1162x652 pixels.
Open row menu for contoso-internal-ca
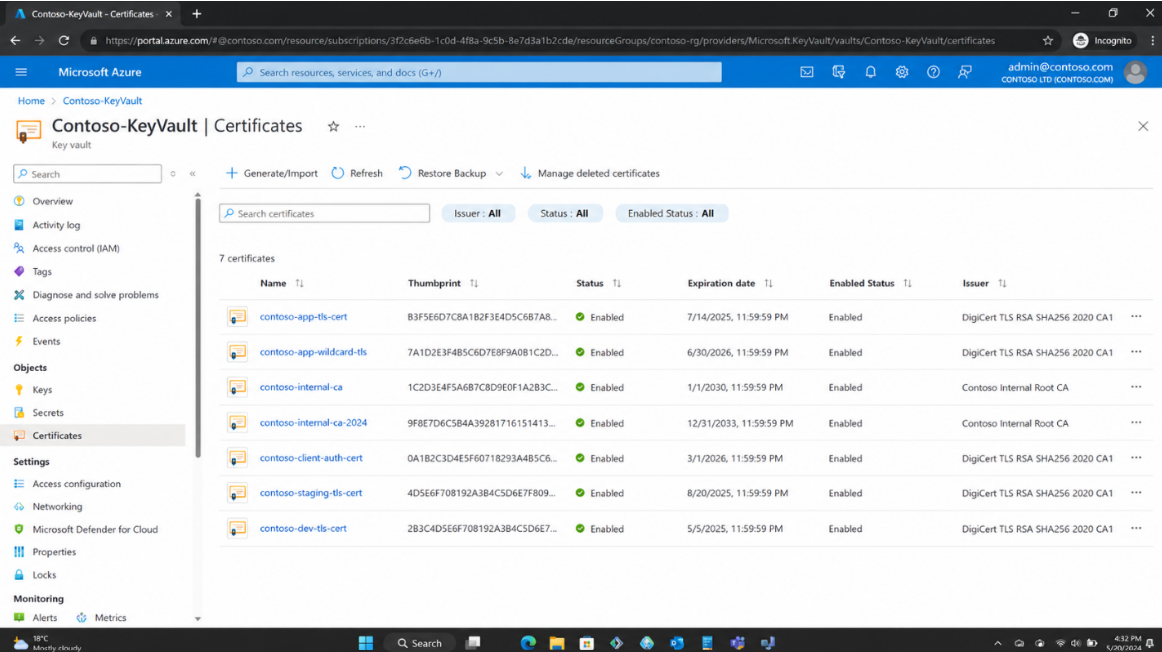coord(1136,387)
